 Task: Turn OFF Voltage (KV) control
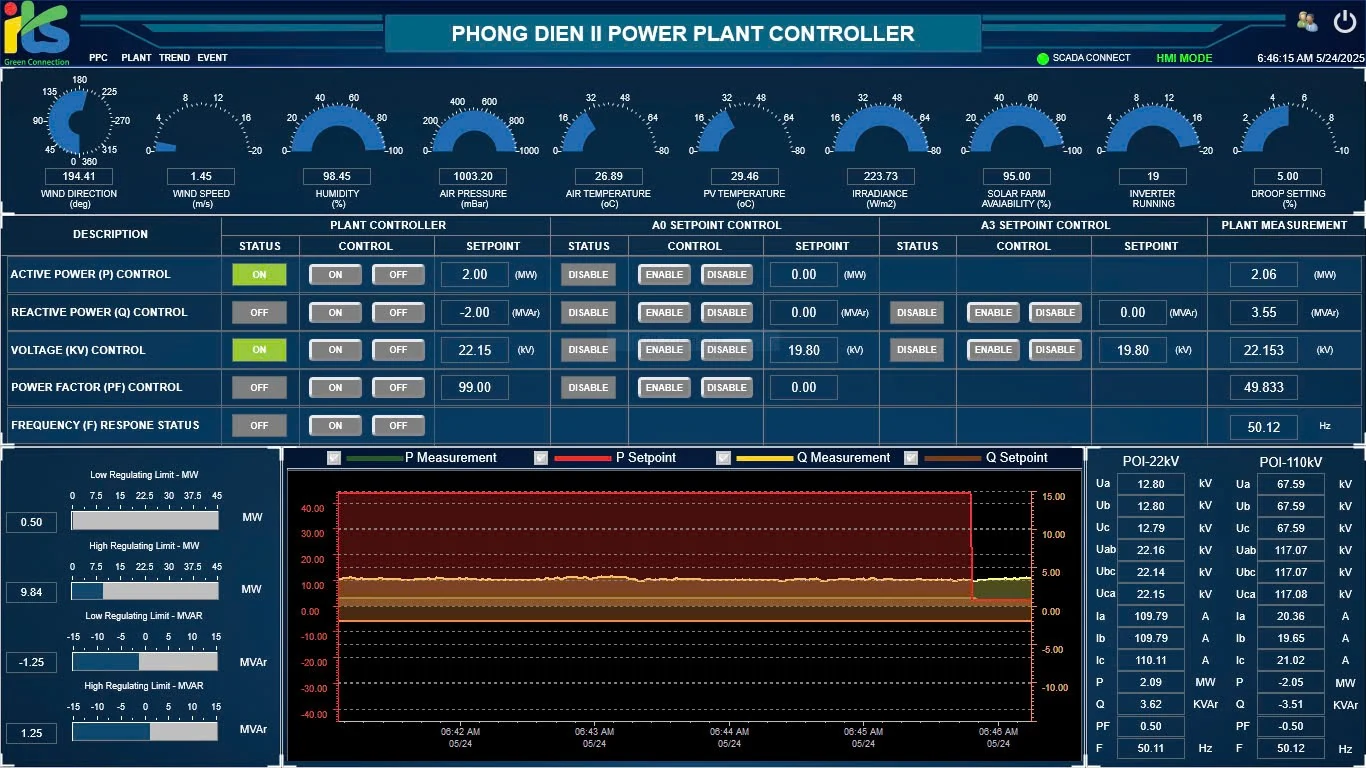[398, 350]
